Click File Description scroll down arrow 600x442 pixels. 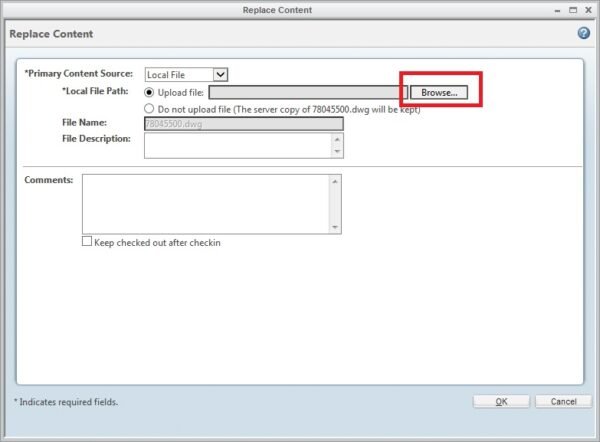pos(337,152)
